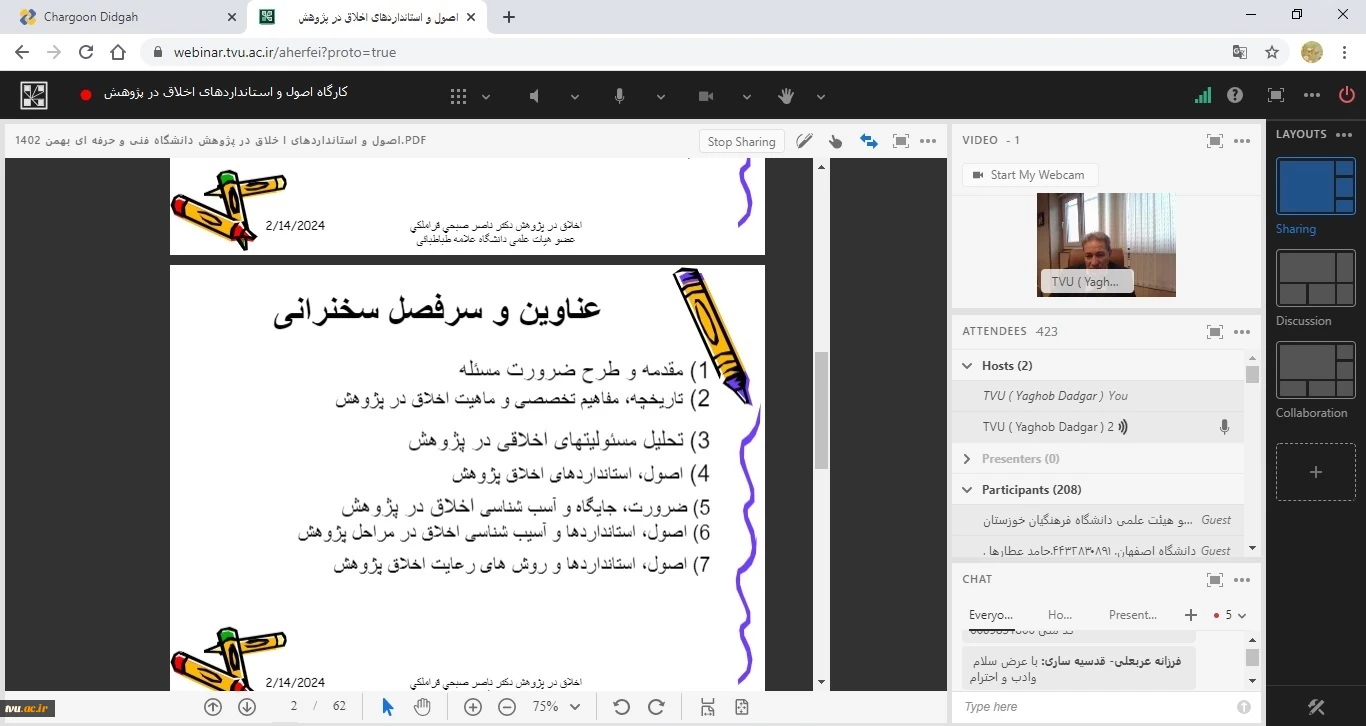
Task: Open the 75% zoom level dropdown
Action: click(556, 706)
